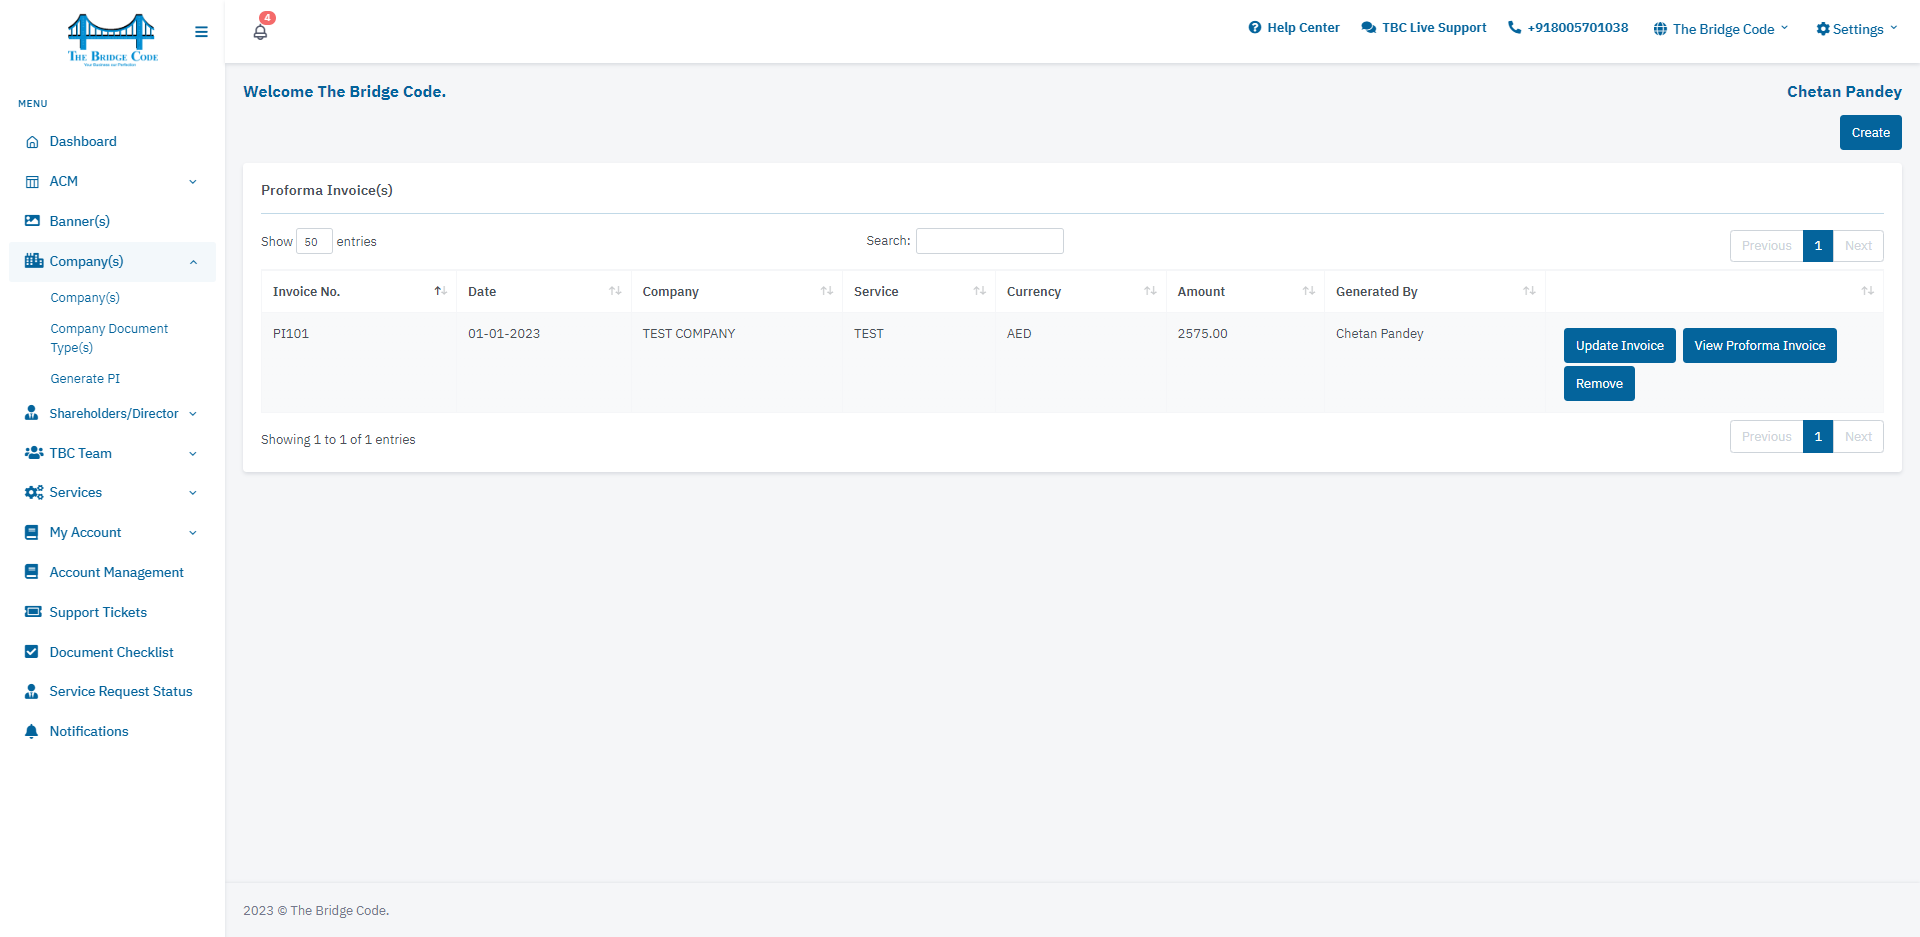Open Generate PI submenu item

[85, 379]
